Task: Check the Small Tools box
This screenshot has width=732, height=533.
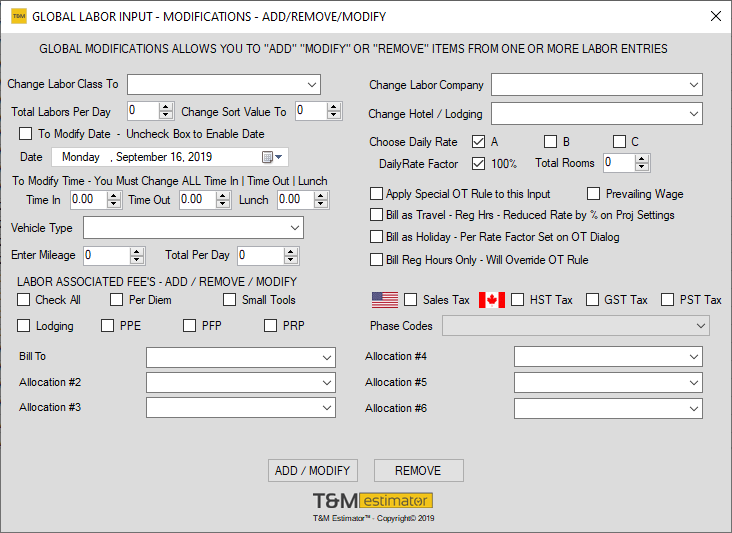Action: 230,300
